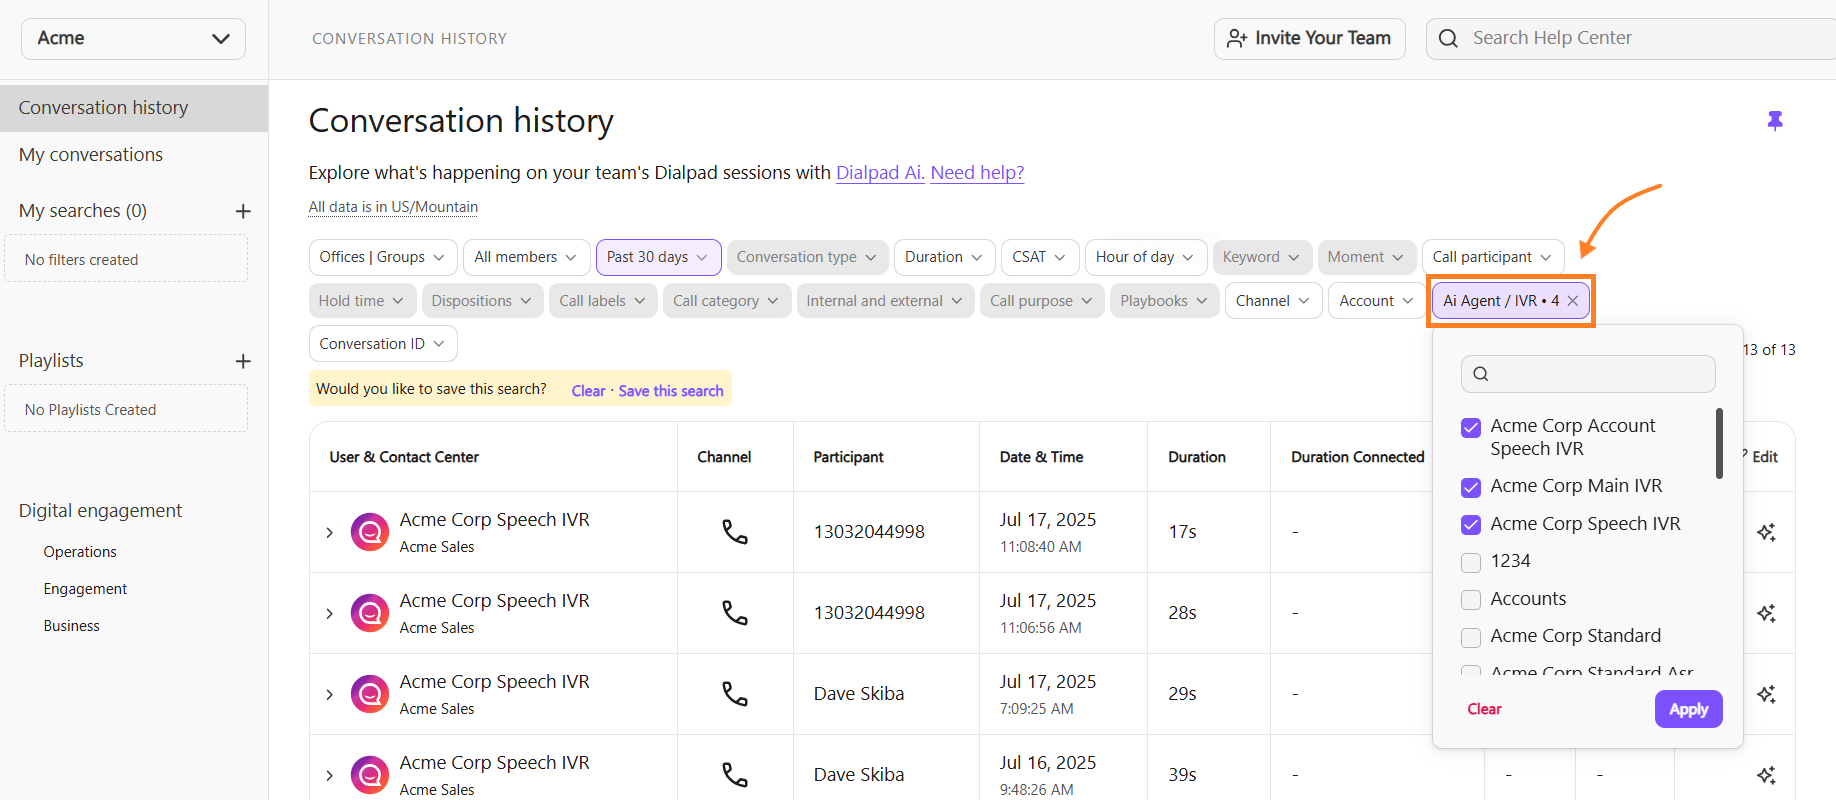Open Operations under Digital engagement
This screenshot has width=1836, height=800.
80,552
